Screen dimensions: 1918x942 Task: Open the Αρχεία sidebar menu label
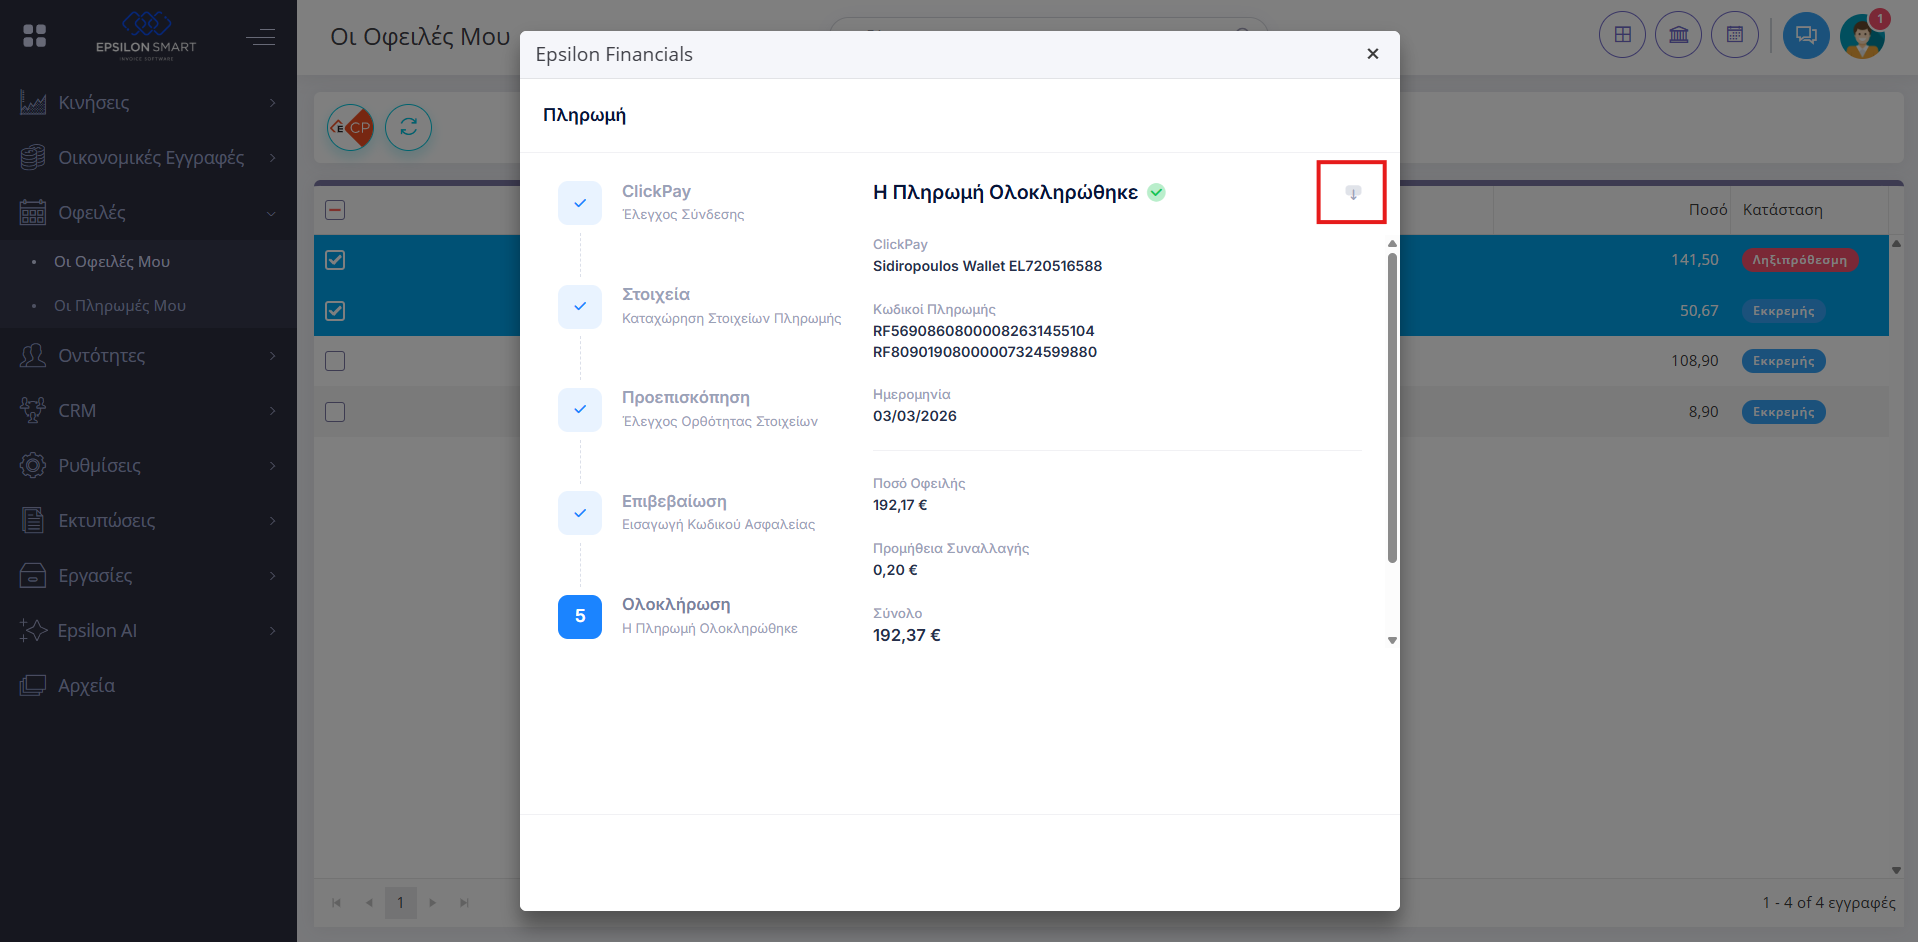[86, 685]
